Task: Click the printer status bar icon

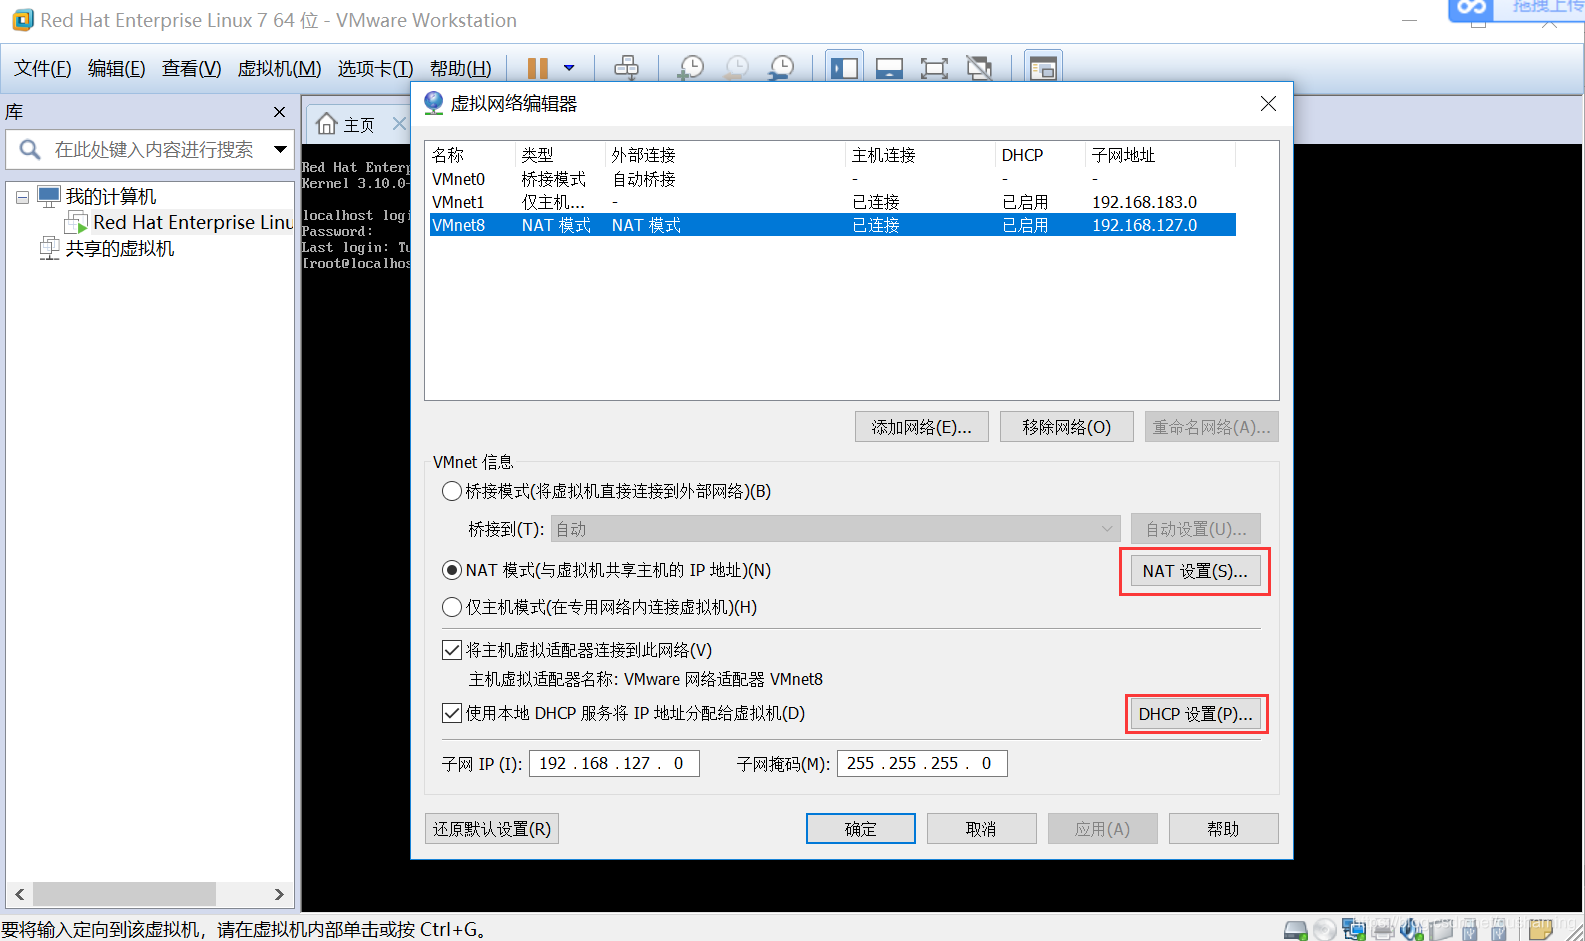Action: point(1383,930)
